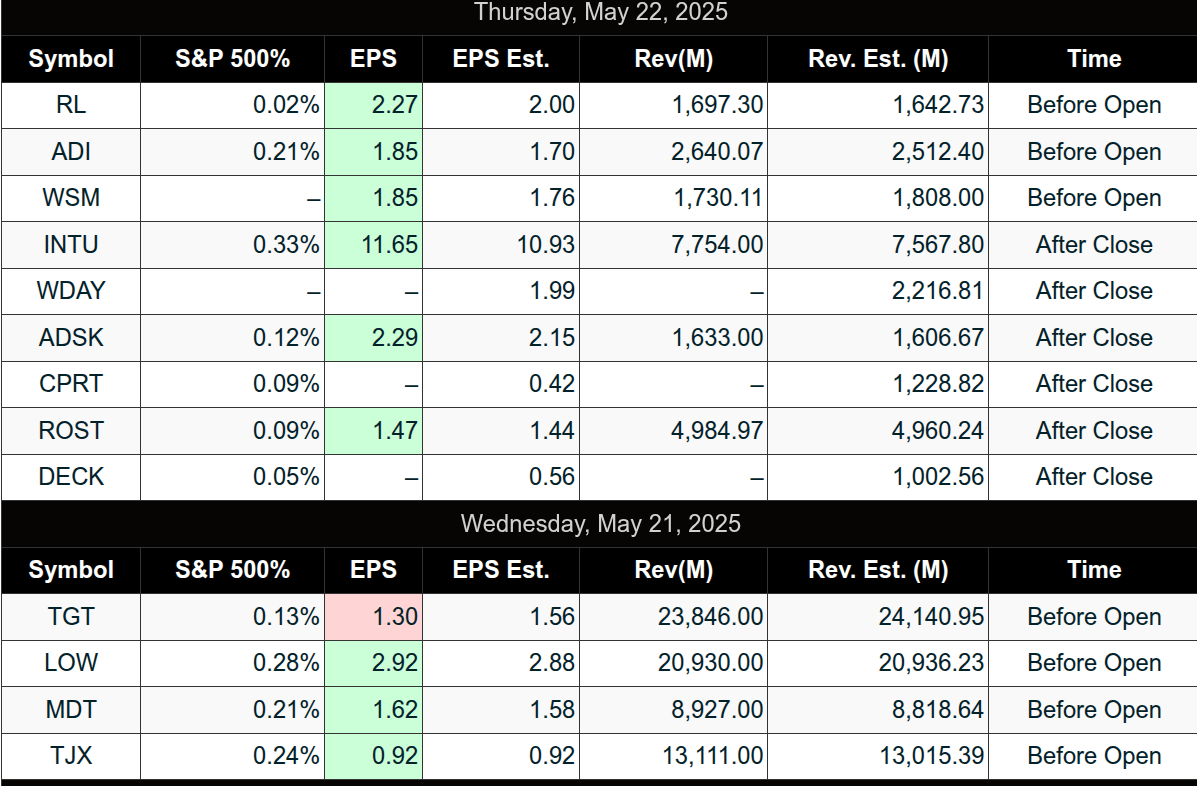Viewport: 1197px width, 786px height.
Task: Select the ROST ticker symbol
Action: tap(71, 430)
